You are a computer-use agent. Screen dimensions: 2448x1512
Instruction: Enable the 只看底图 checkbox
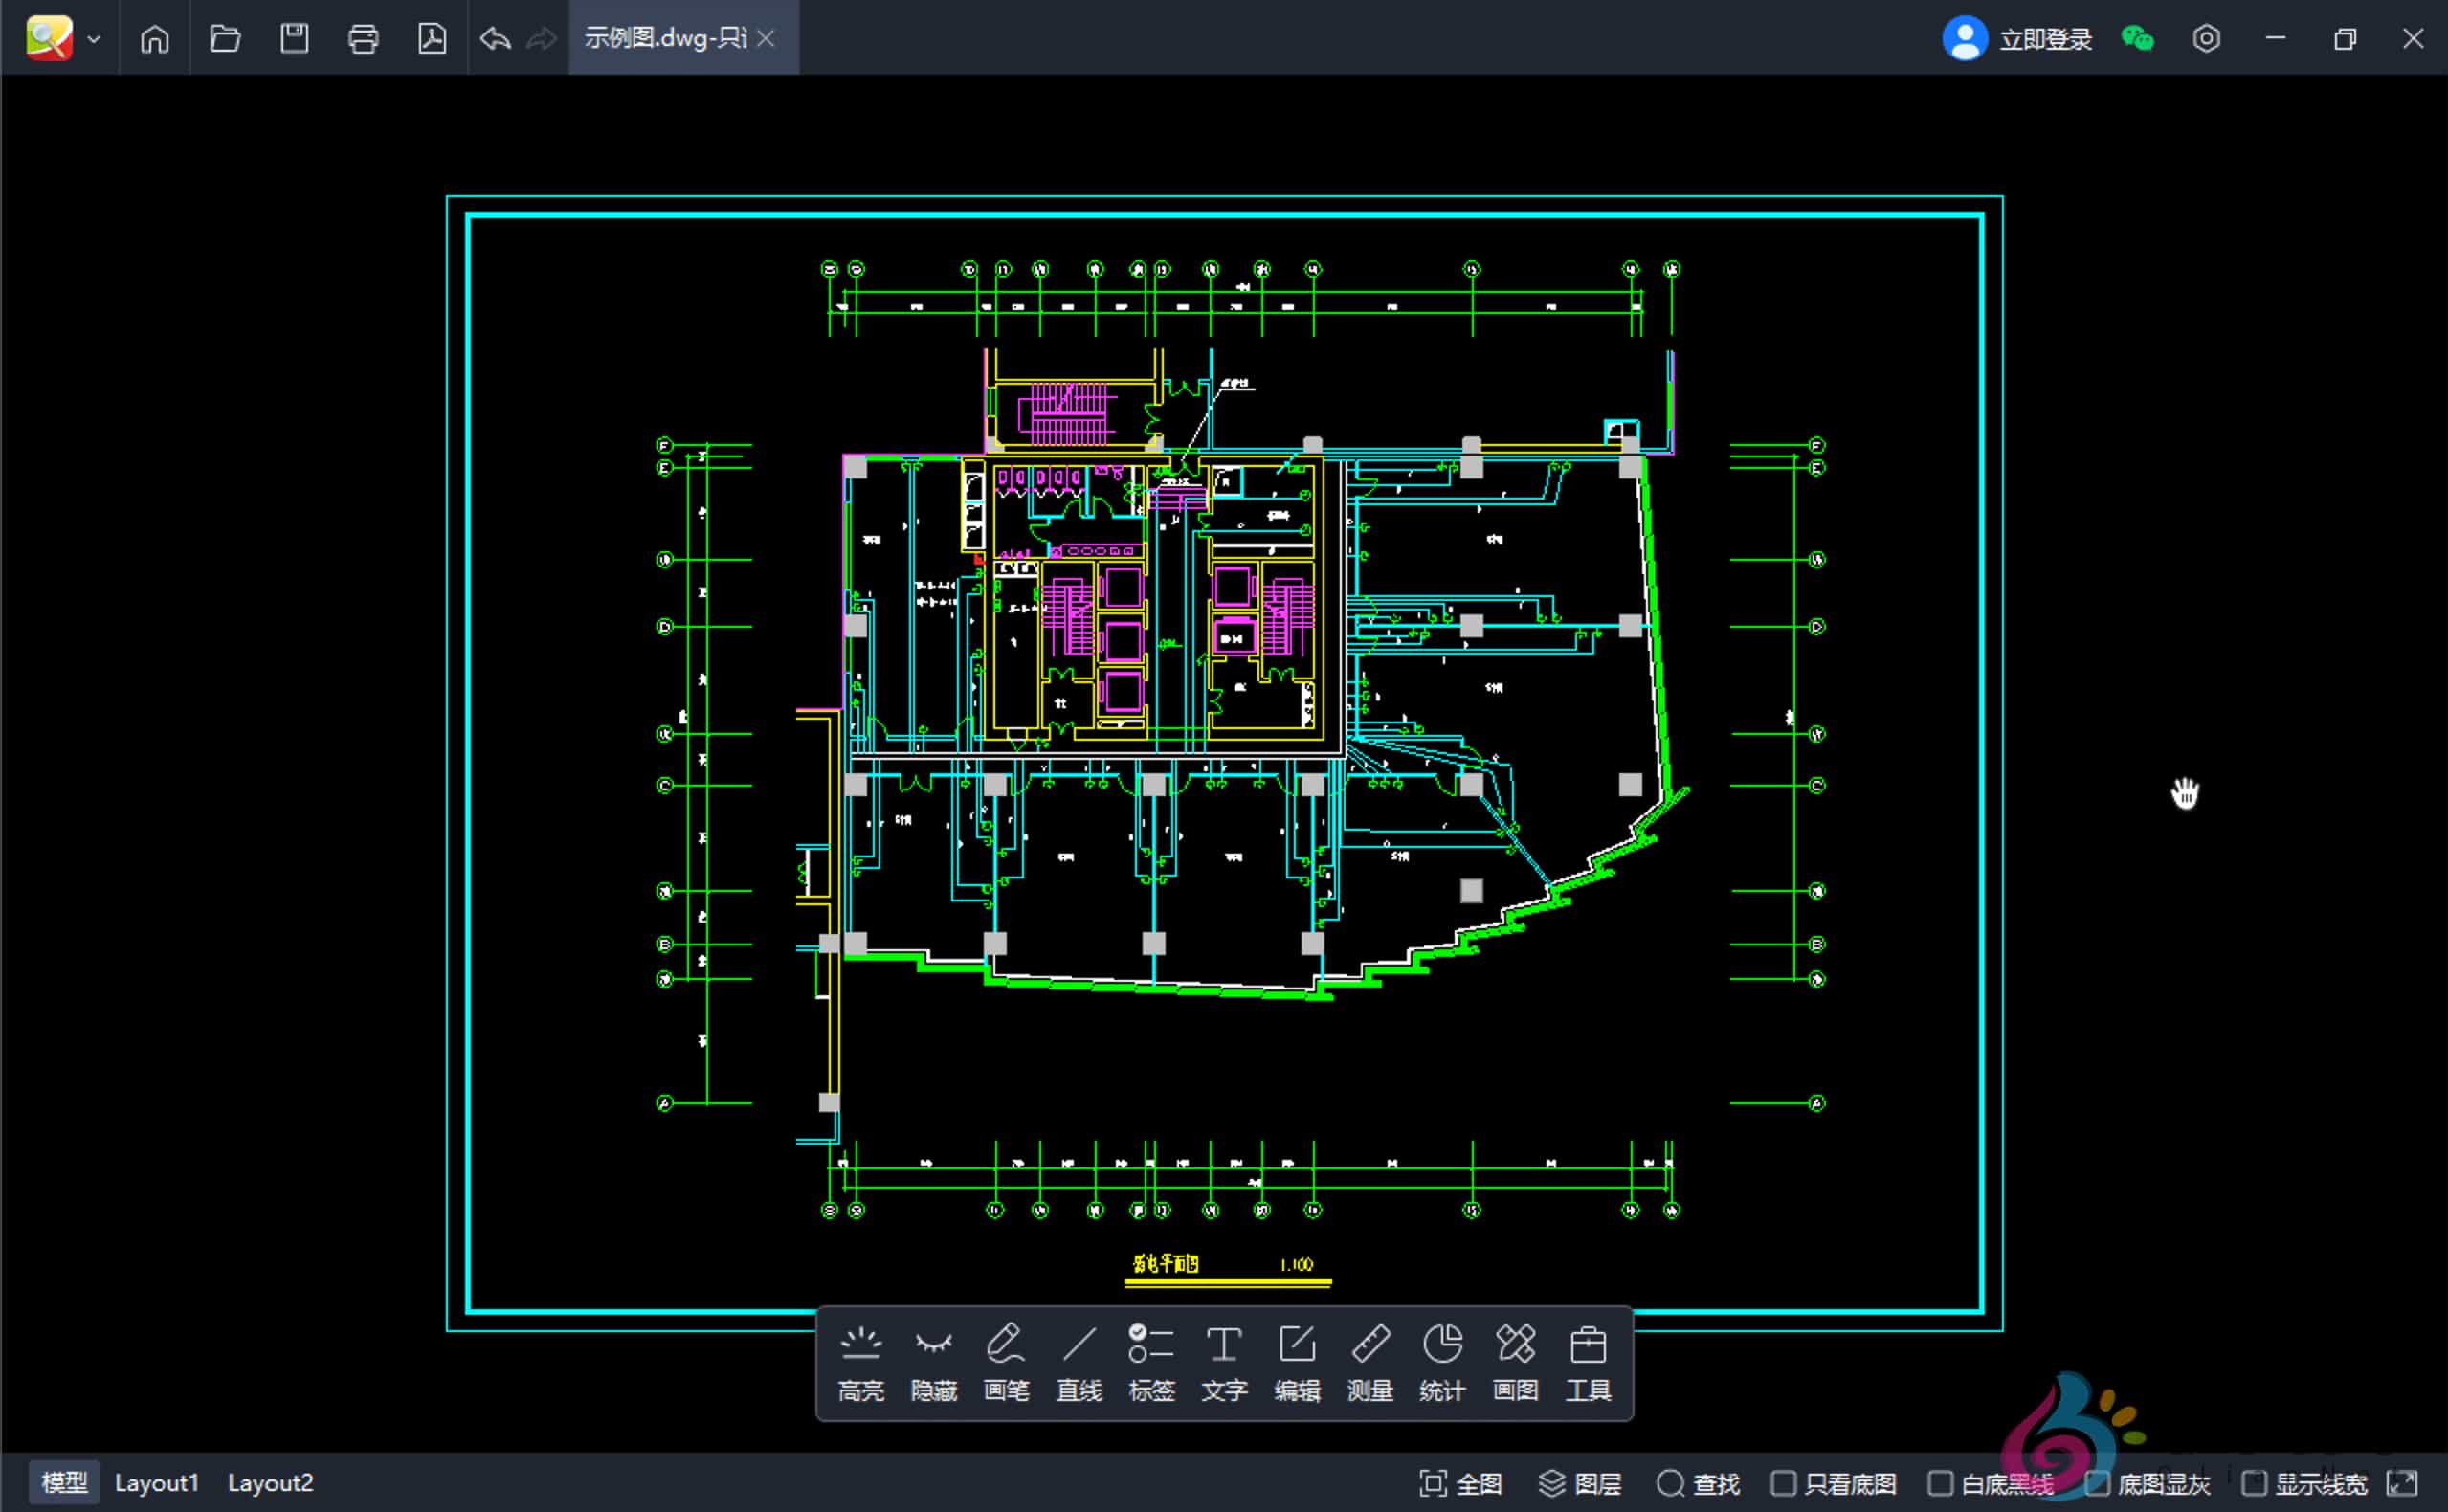(x=1783, y=1482)
